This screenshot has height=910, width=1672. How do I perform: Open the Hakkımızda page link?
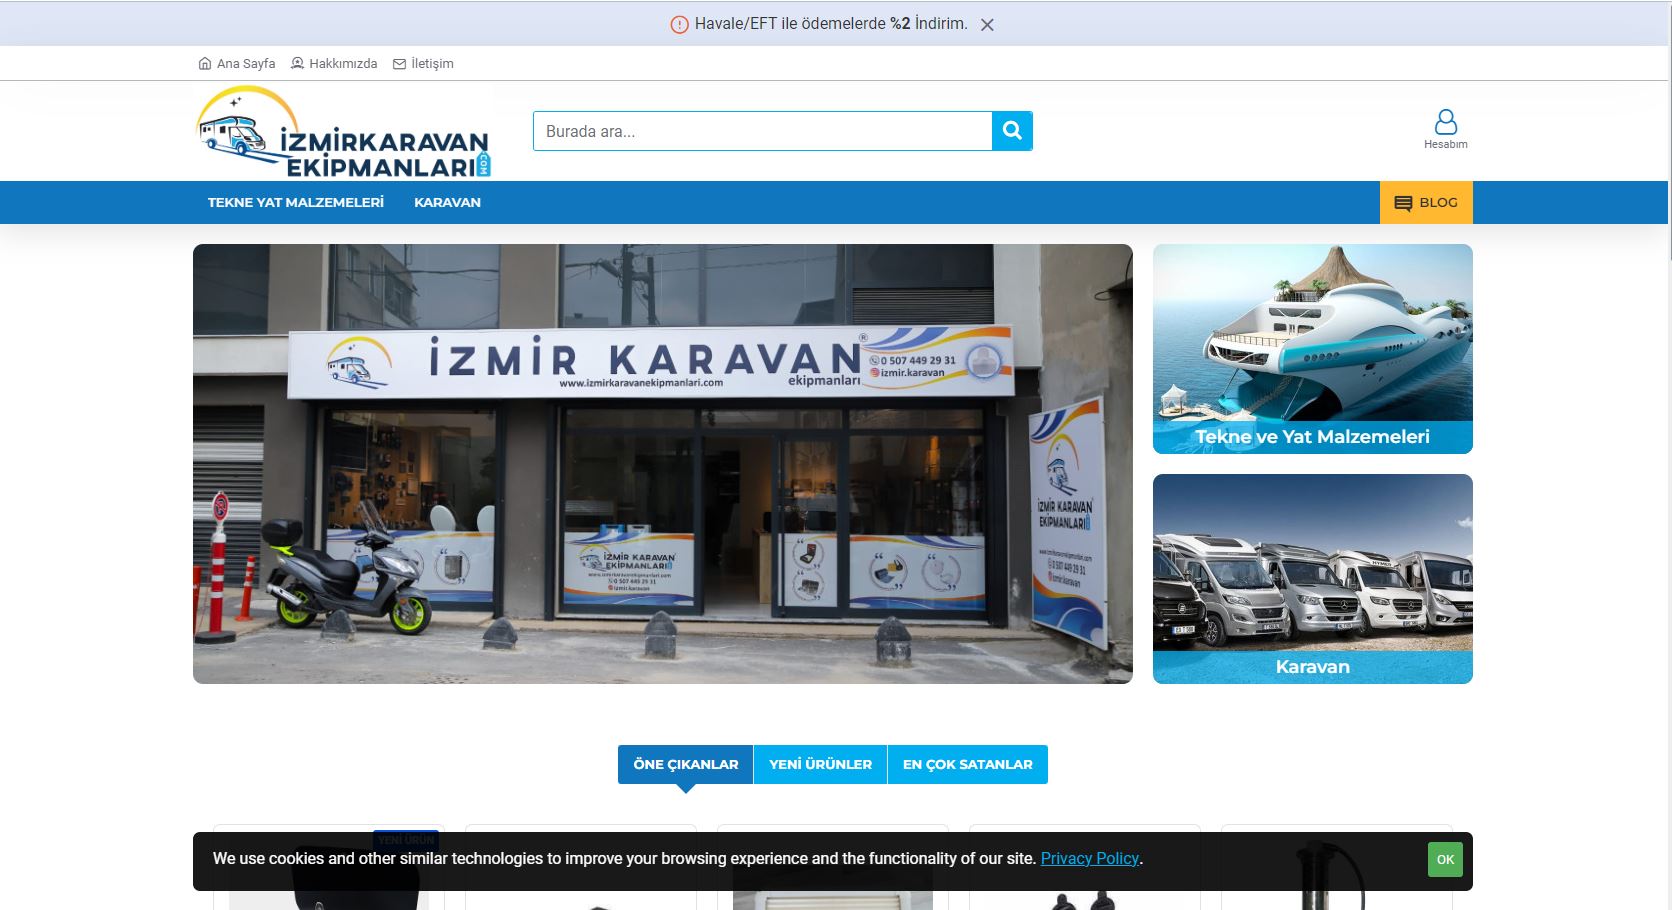pyautogui.click(x=334, y=63)
